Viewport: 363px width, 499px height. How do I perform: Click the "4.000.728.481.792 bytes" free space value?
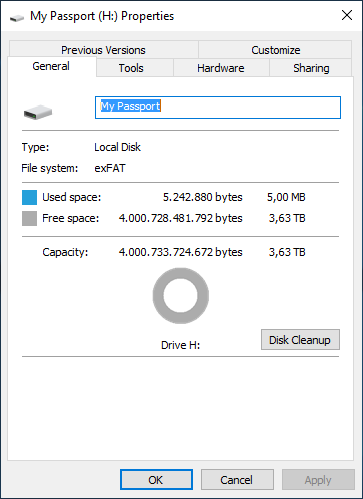pyautogui.click(x=181, y=218)
